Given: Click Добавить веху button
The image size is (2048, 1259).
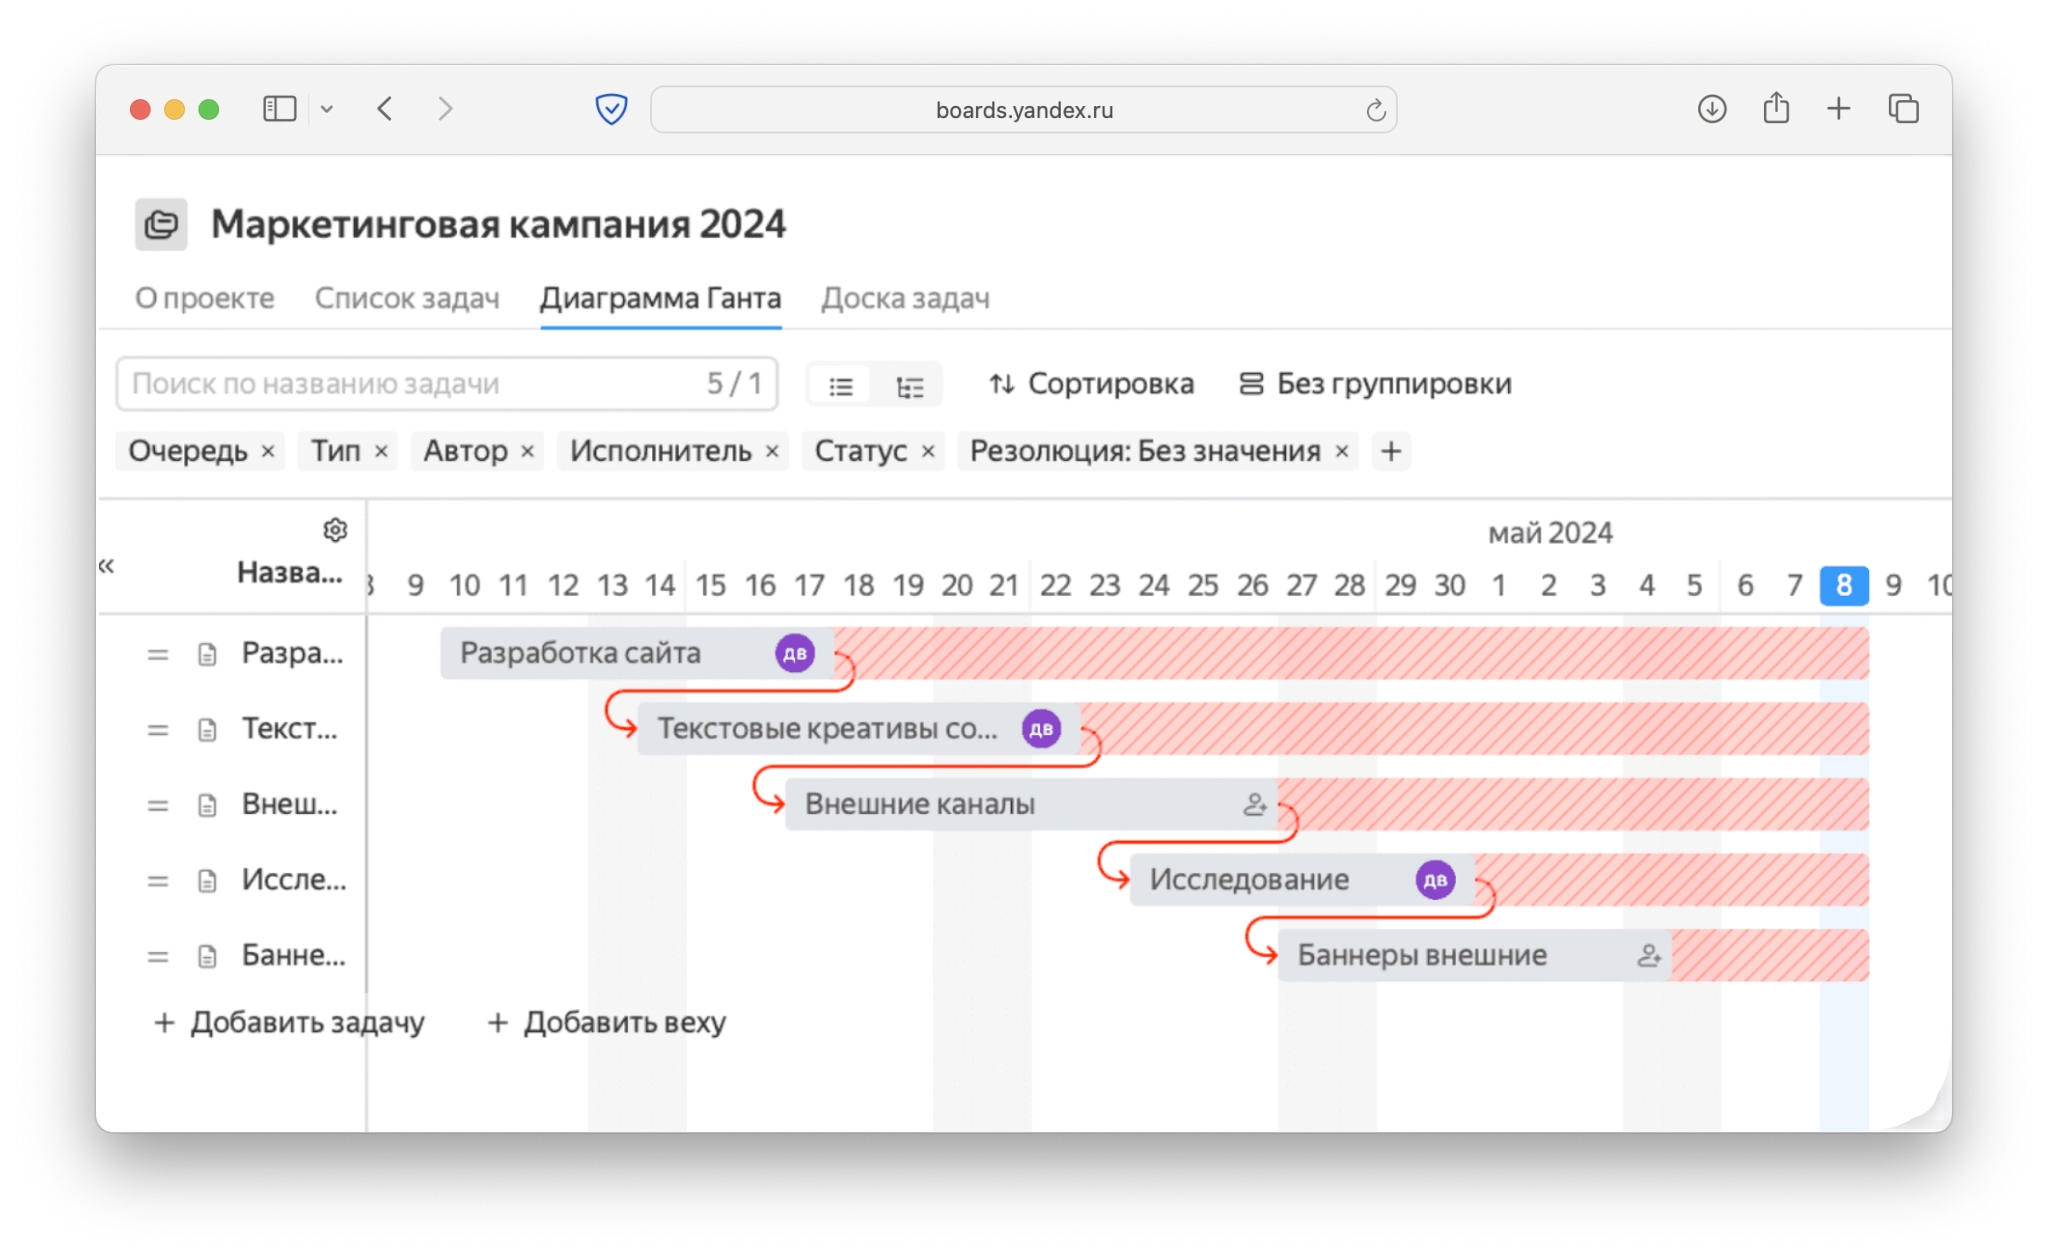Looking at the screenshot, I should point(606,1022).
